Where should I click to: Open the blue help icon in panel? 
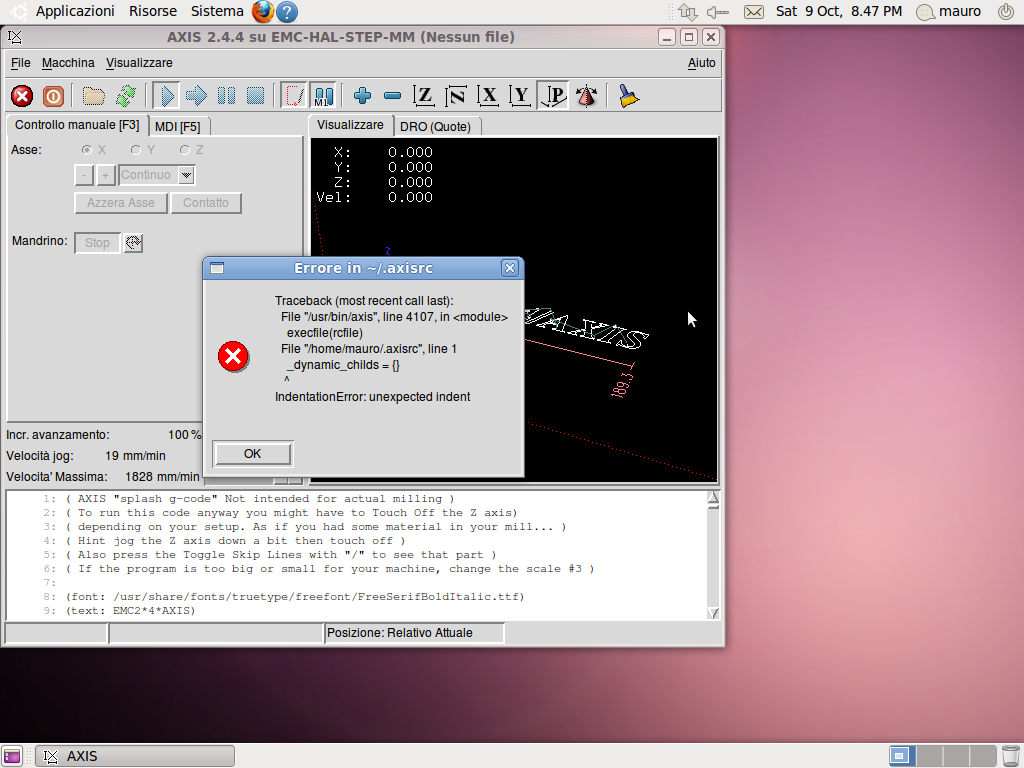point(287,12)
